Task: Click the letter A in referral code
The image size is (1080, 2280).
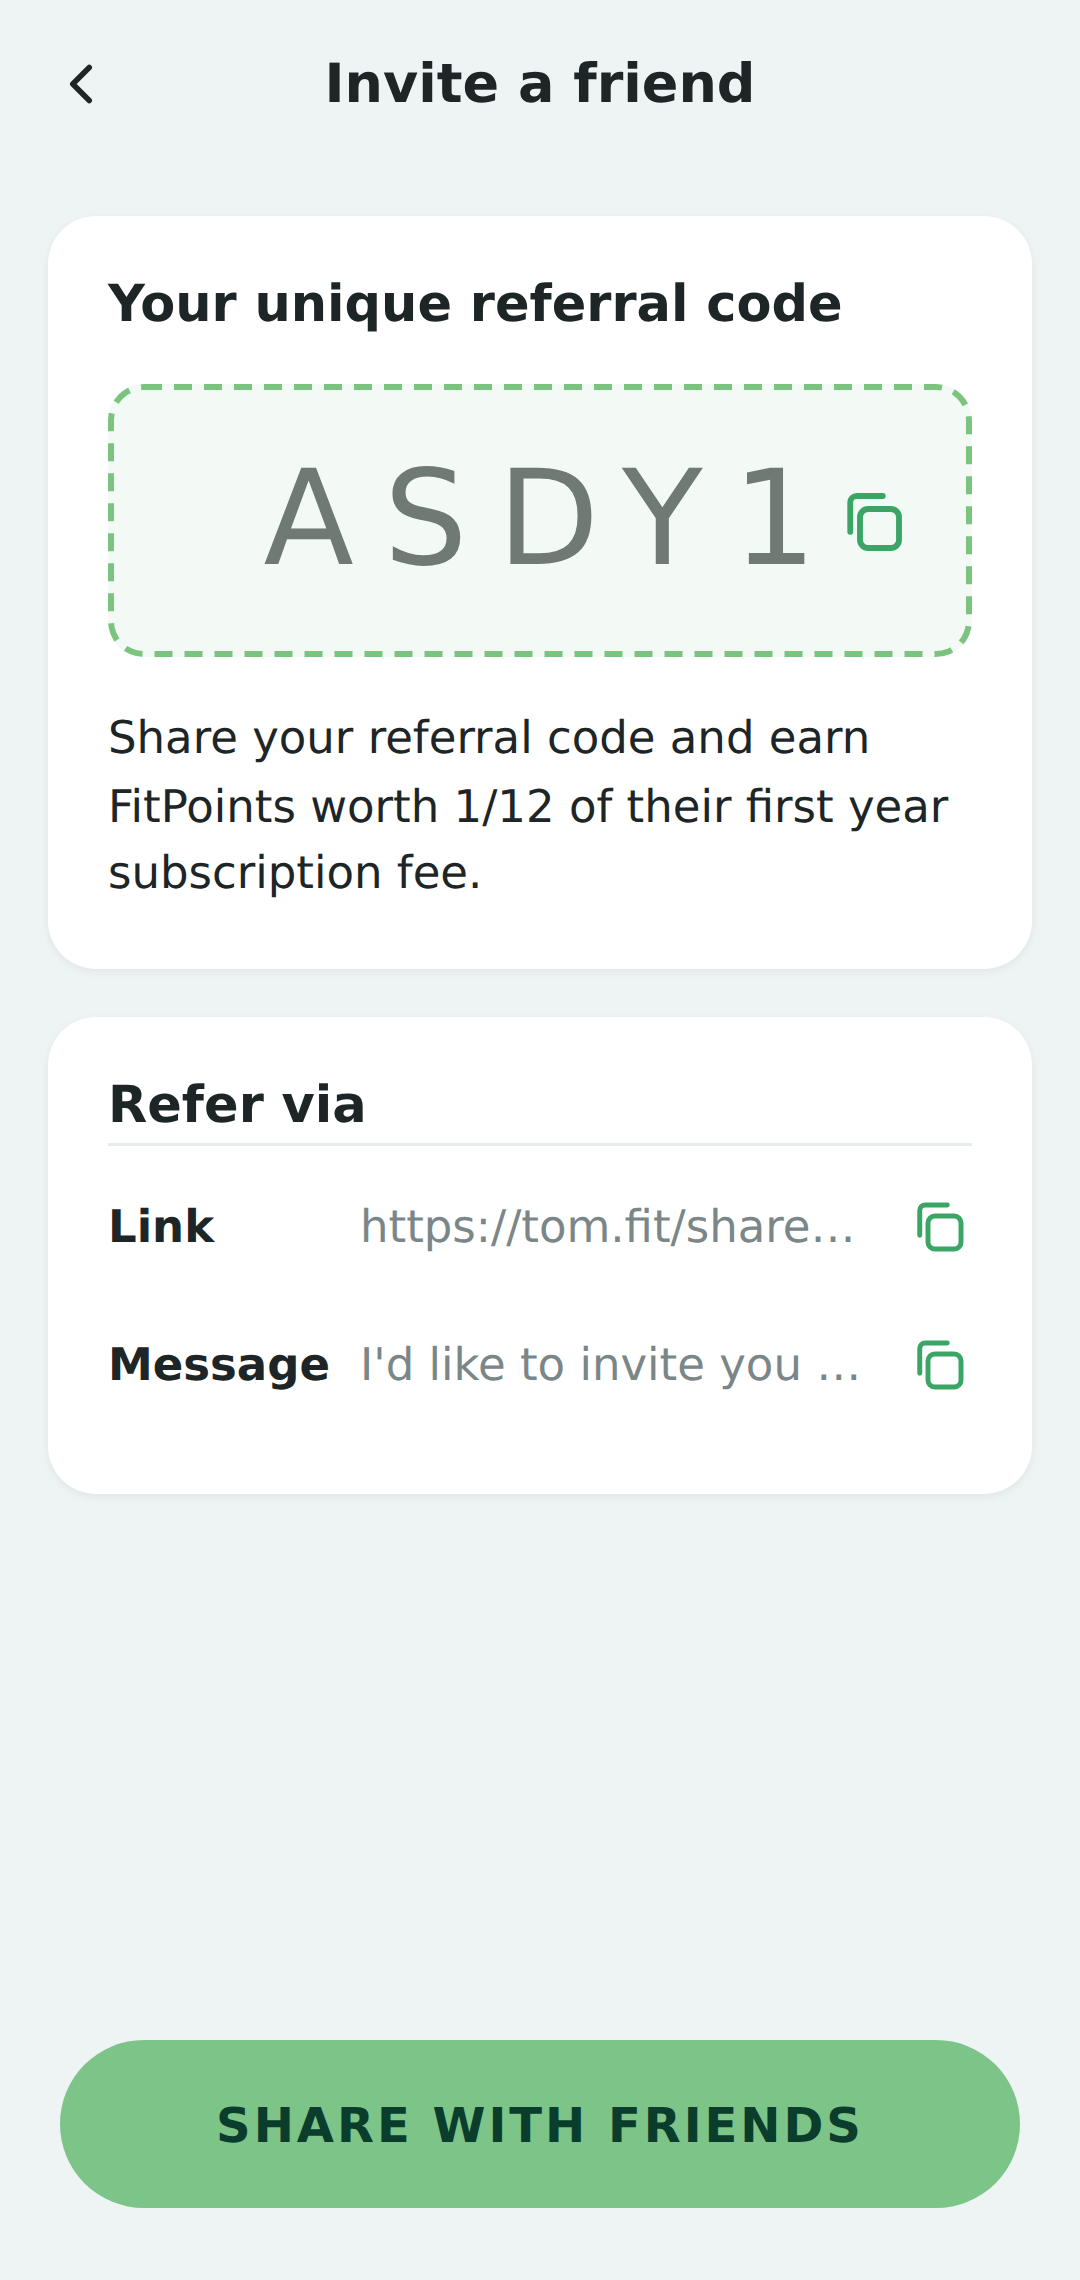Action: (308, 519)
